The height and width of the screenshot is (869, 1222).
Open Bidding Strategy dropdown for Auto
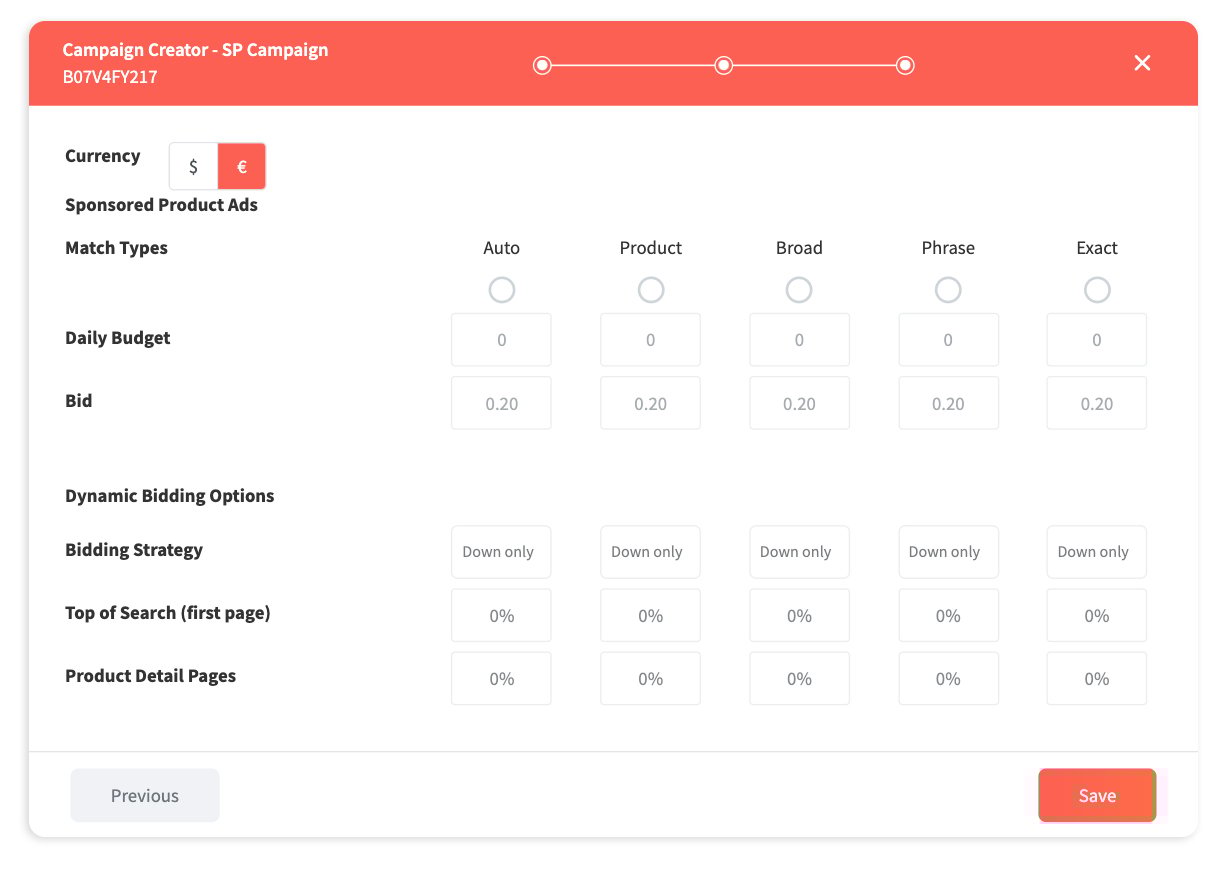(501, 552)
